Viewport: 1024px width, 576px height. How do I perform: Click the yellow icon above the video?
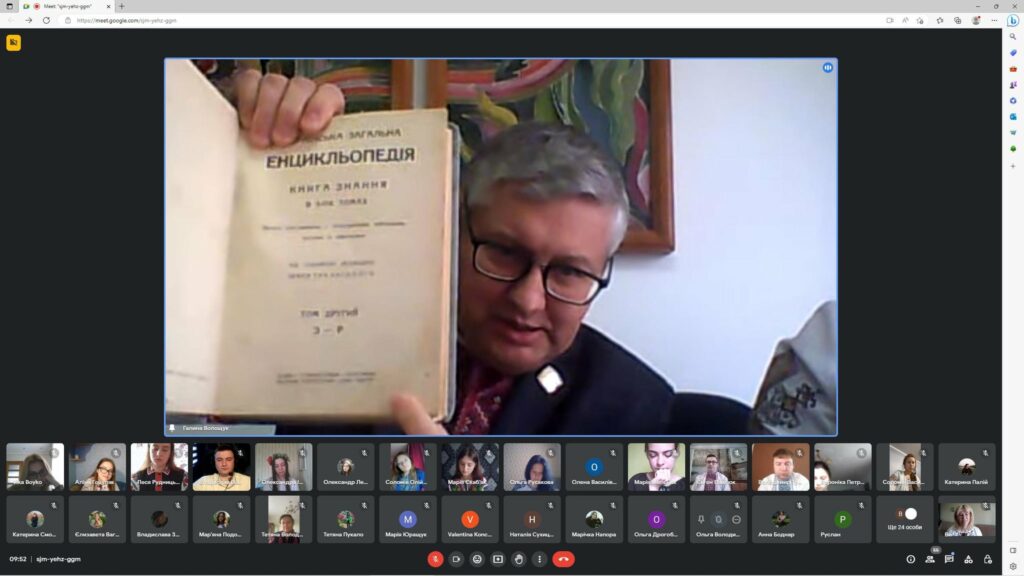pos(13,42)
